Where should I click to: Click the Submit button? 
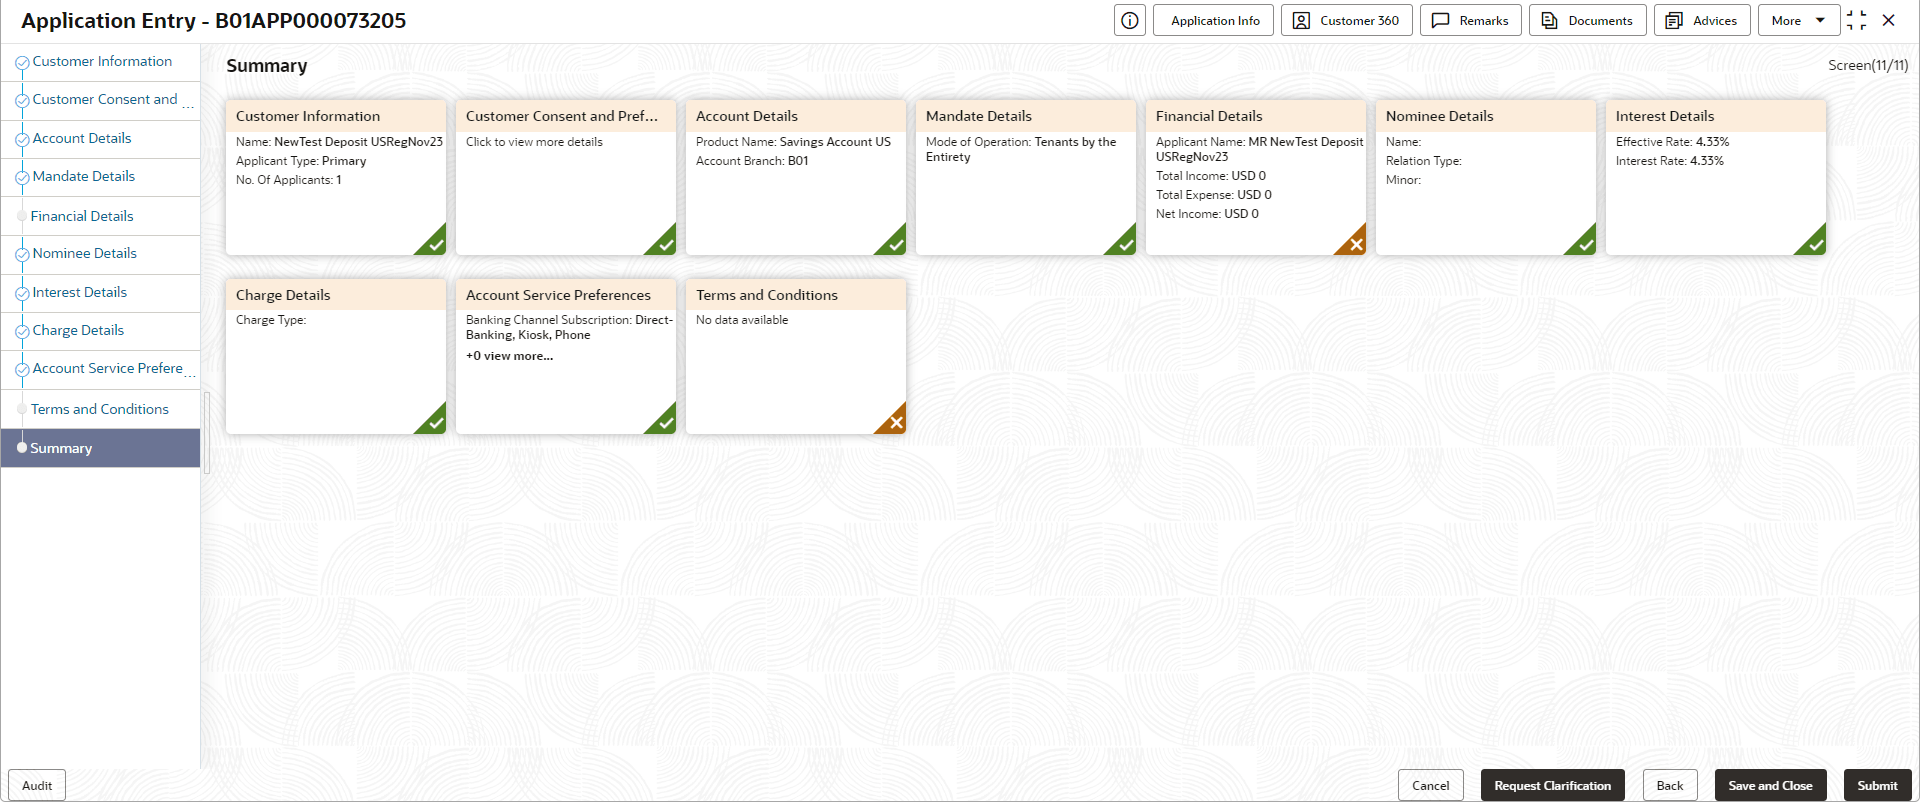click(1877, 785)
